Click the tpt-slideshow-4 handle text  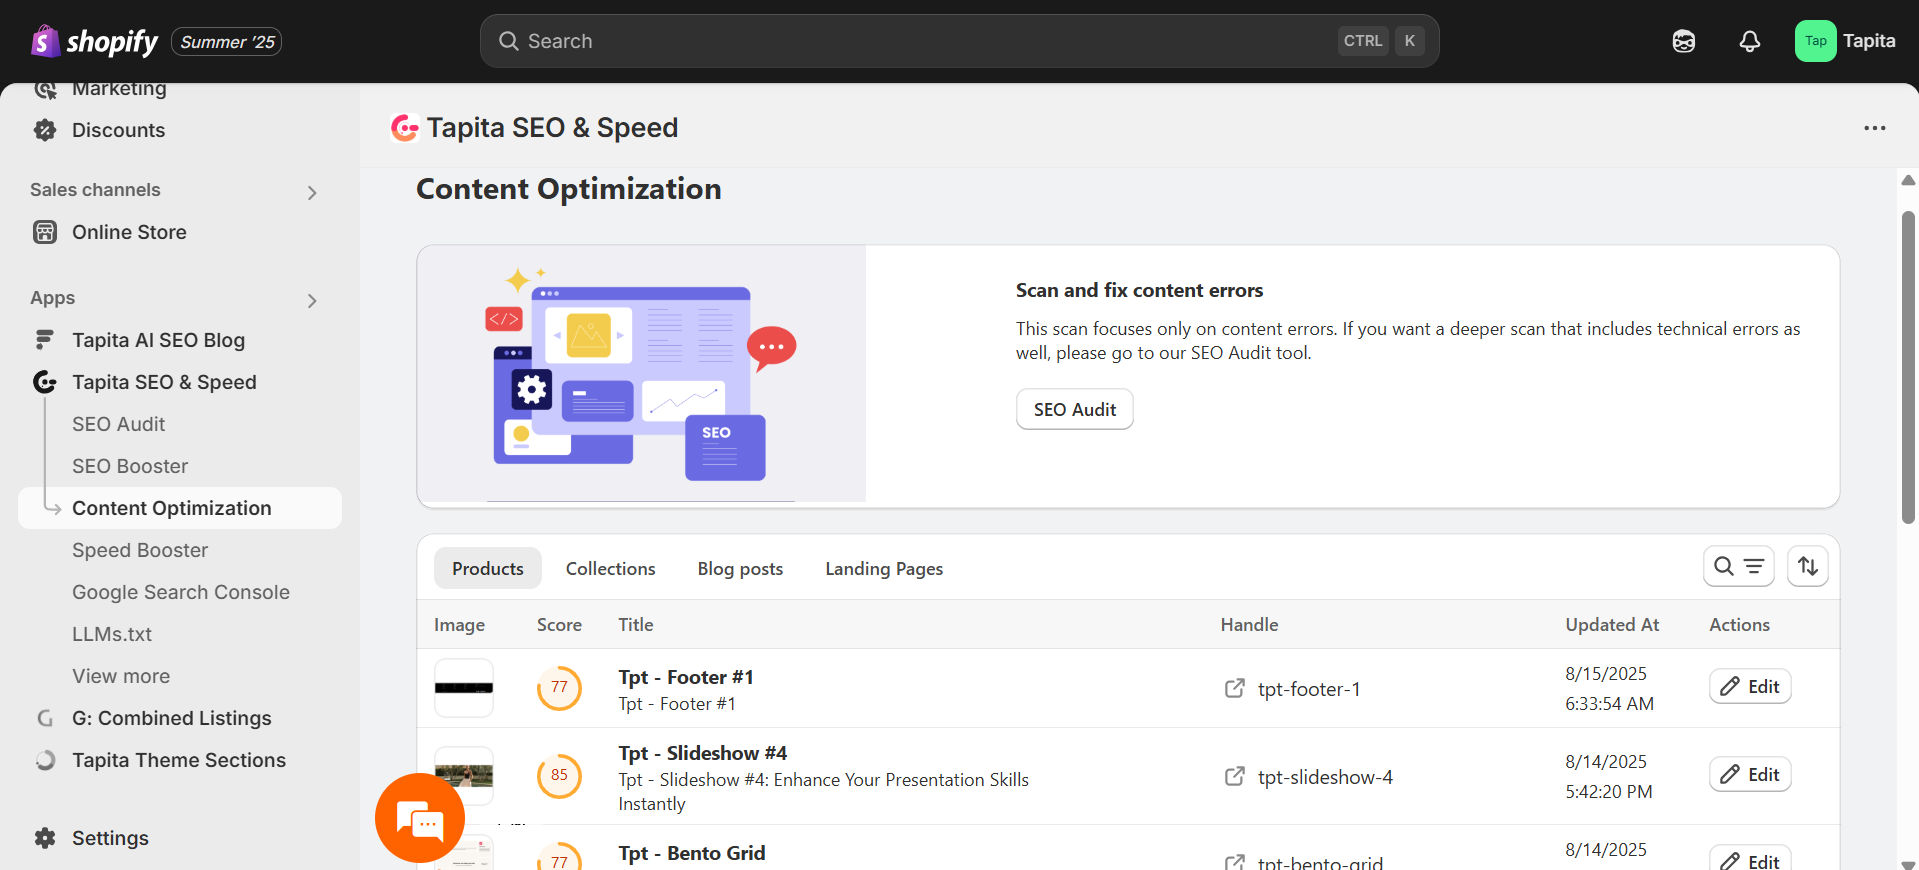pyautogui.click(x=1325, y=777)
